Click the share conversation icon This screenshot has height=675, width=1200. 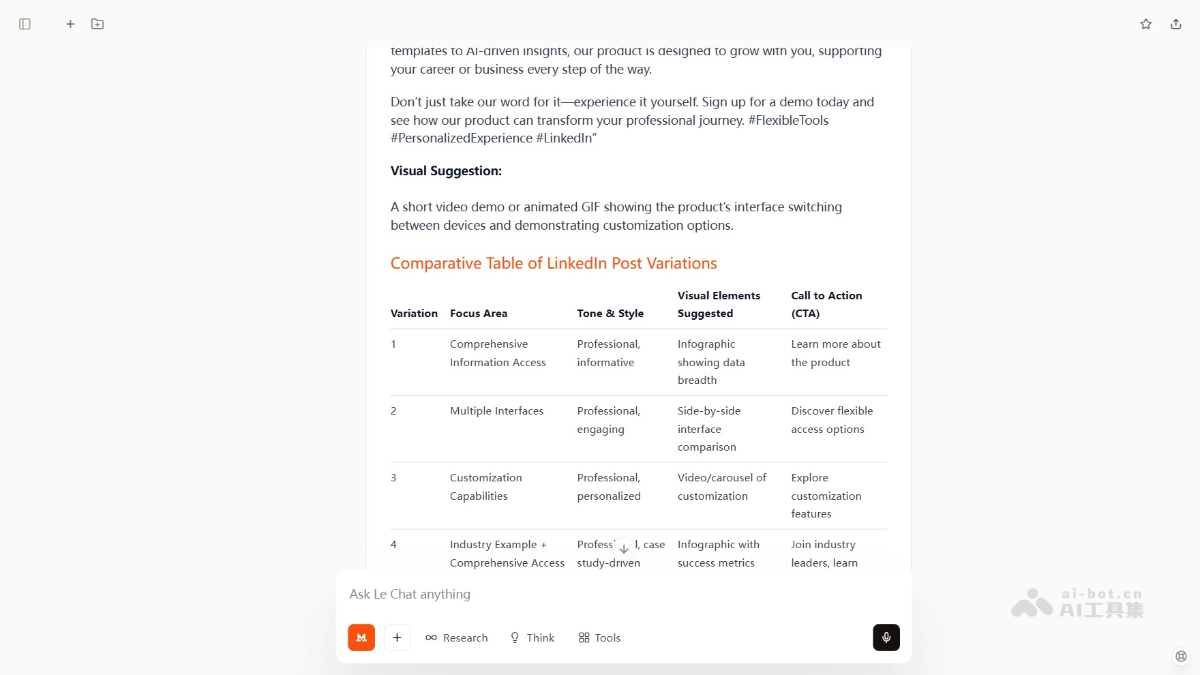(x=1176, y=24)
